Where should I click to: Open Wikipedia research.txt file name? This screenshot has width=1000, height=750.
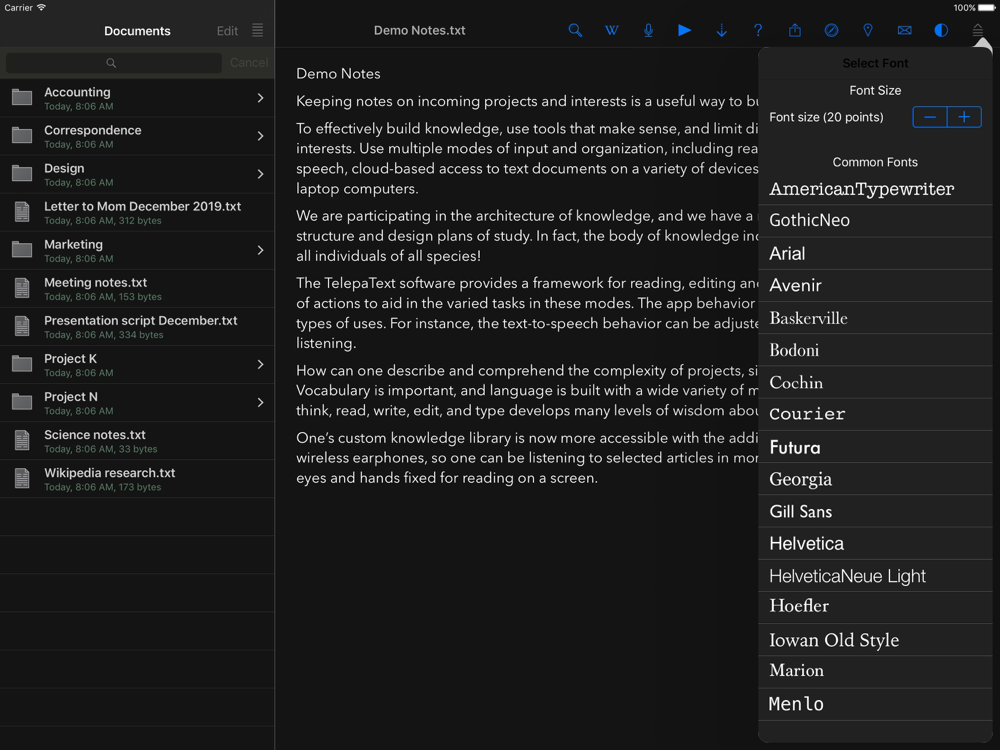click(110, 473)
